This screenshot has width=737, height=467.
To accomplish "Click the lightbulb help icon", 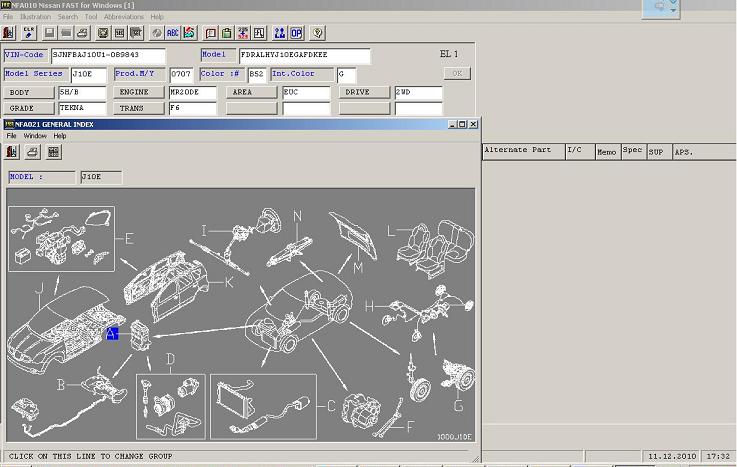I will (x=318, y=33).
